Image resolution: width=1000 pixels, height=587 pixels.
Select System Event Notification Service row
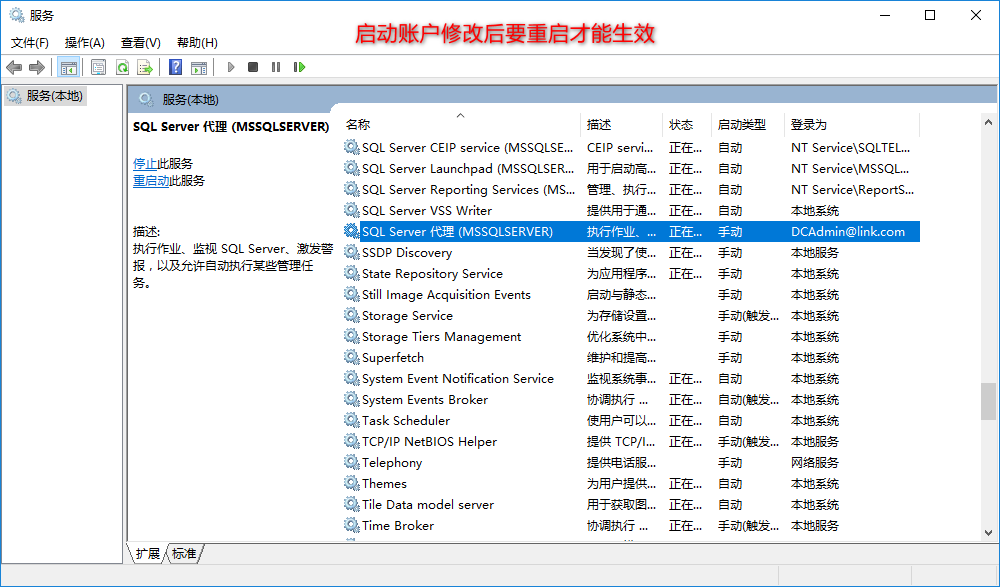(631, 378)
